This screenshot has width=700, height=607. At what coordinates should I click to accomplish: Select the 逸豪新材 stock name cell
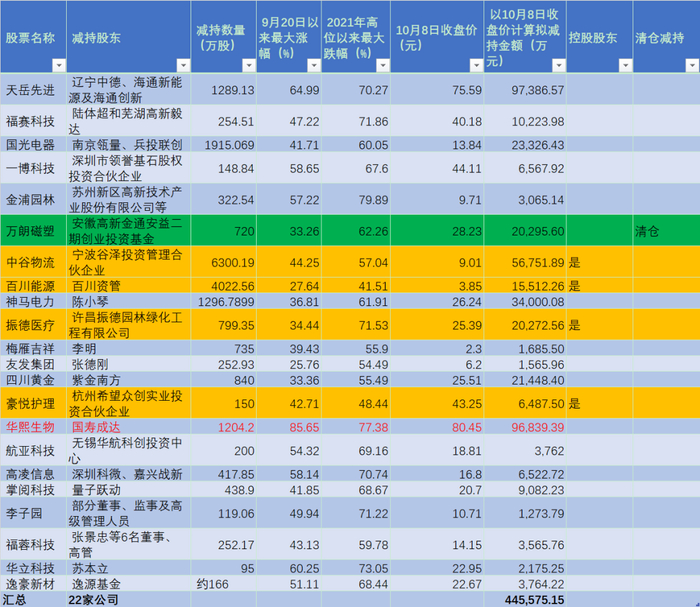pos(33,584)
